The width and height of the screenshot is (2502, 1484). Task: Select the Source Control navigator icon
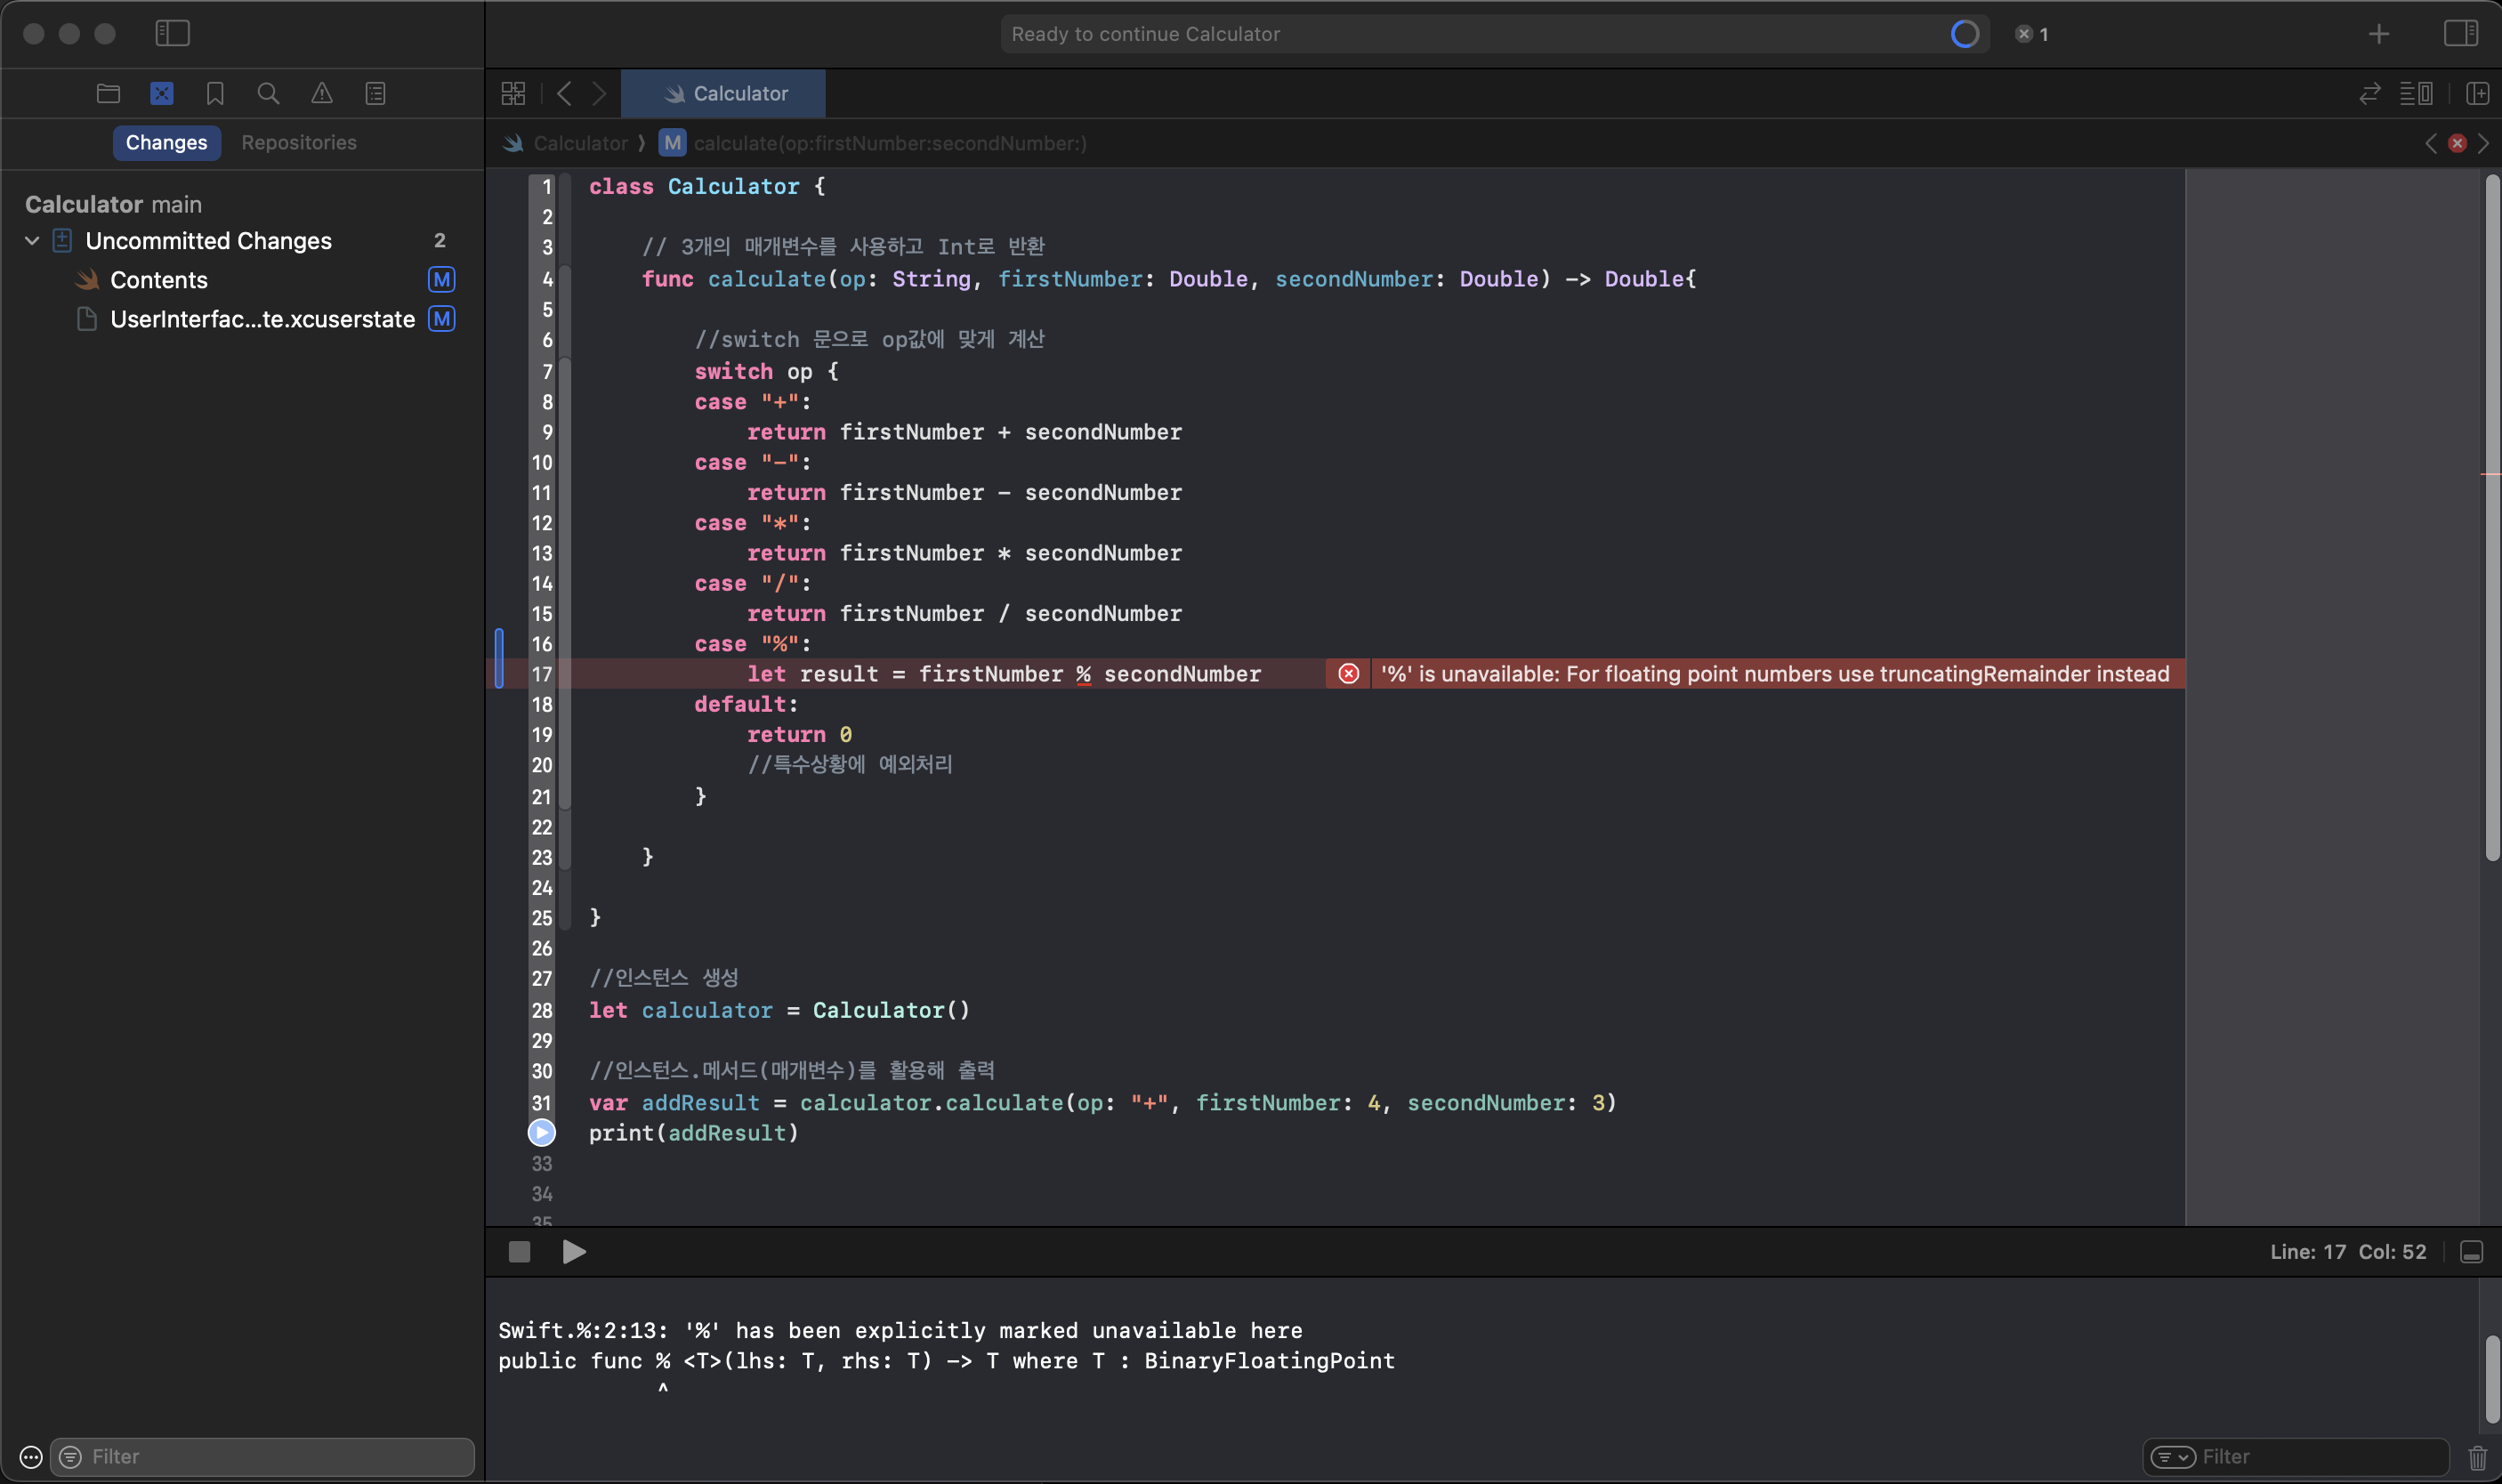point(162,93)
